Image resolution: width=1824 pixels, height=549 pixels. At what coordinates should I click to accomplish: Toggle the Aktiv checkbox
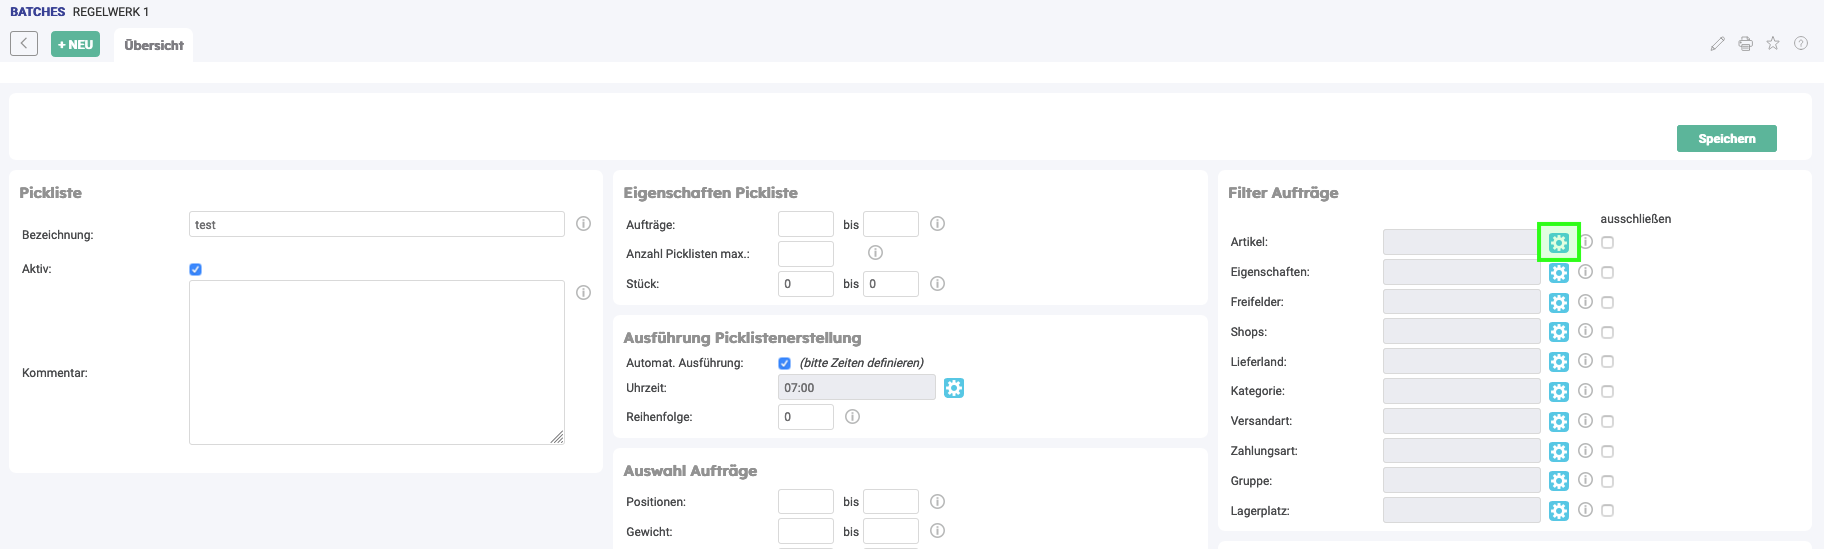coord(195,269)
